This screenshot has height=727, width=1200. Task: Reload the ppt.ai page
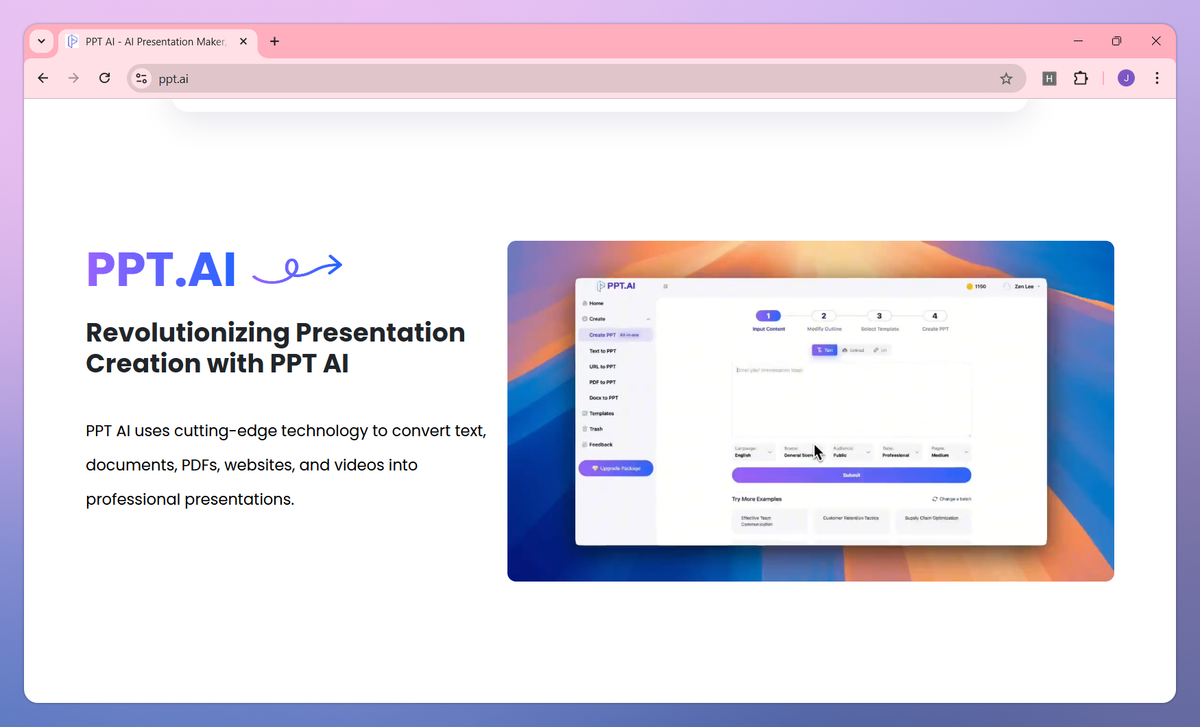point(104,78)
